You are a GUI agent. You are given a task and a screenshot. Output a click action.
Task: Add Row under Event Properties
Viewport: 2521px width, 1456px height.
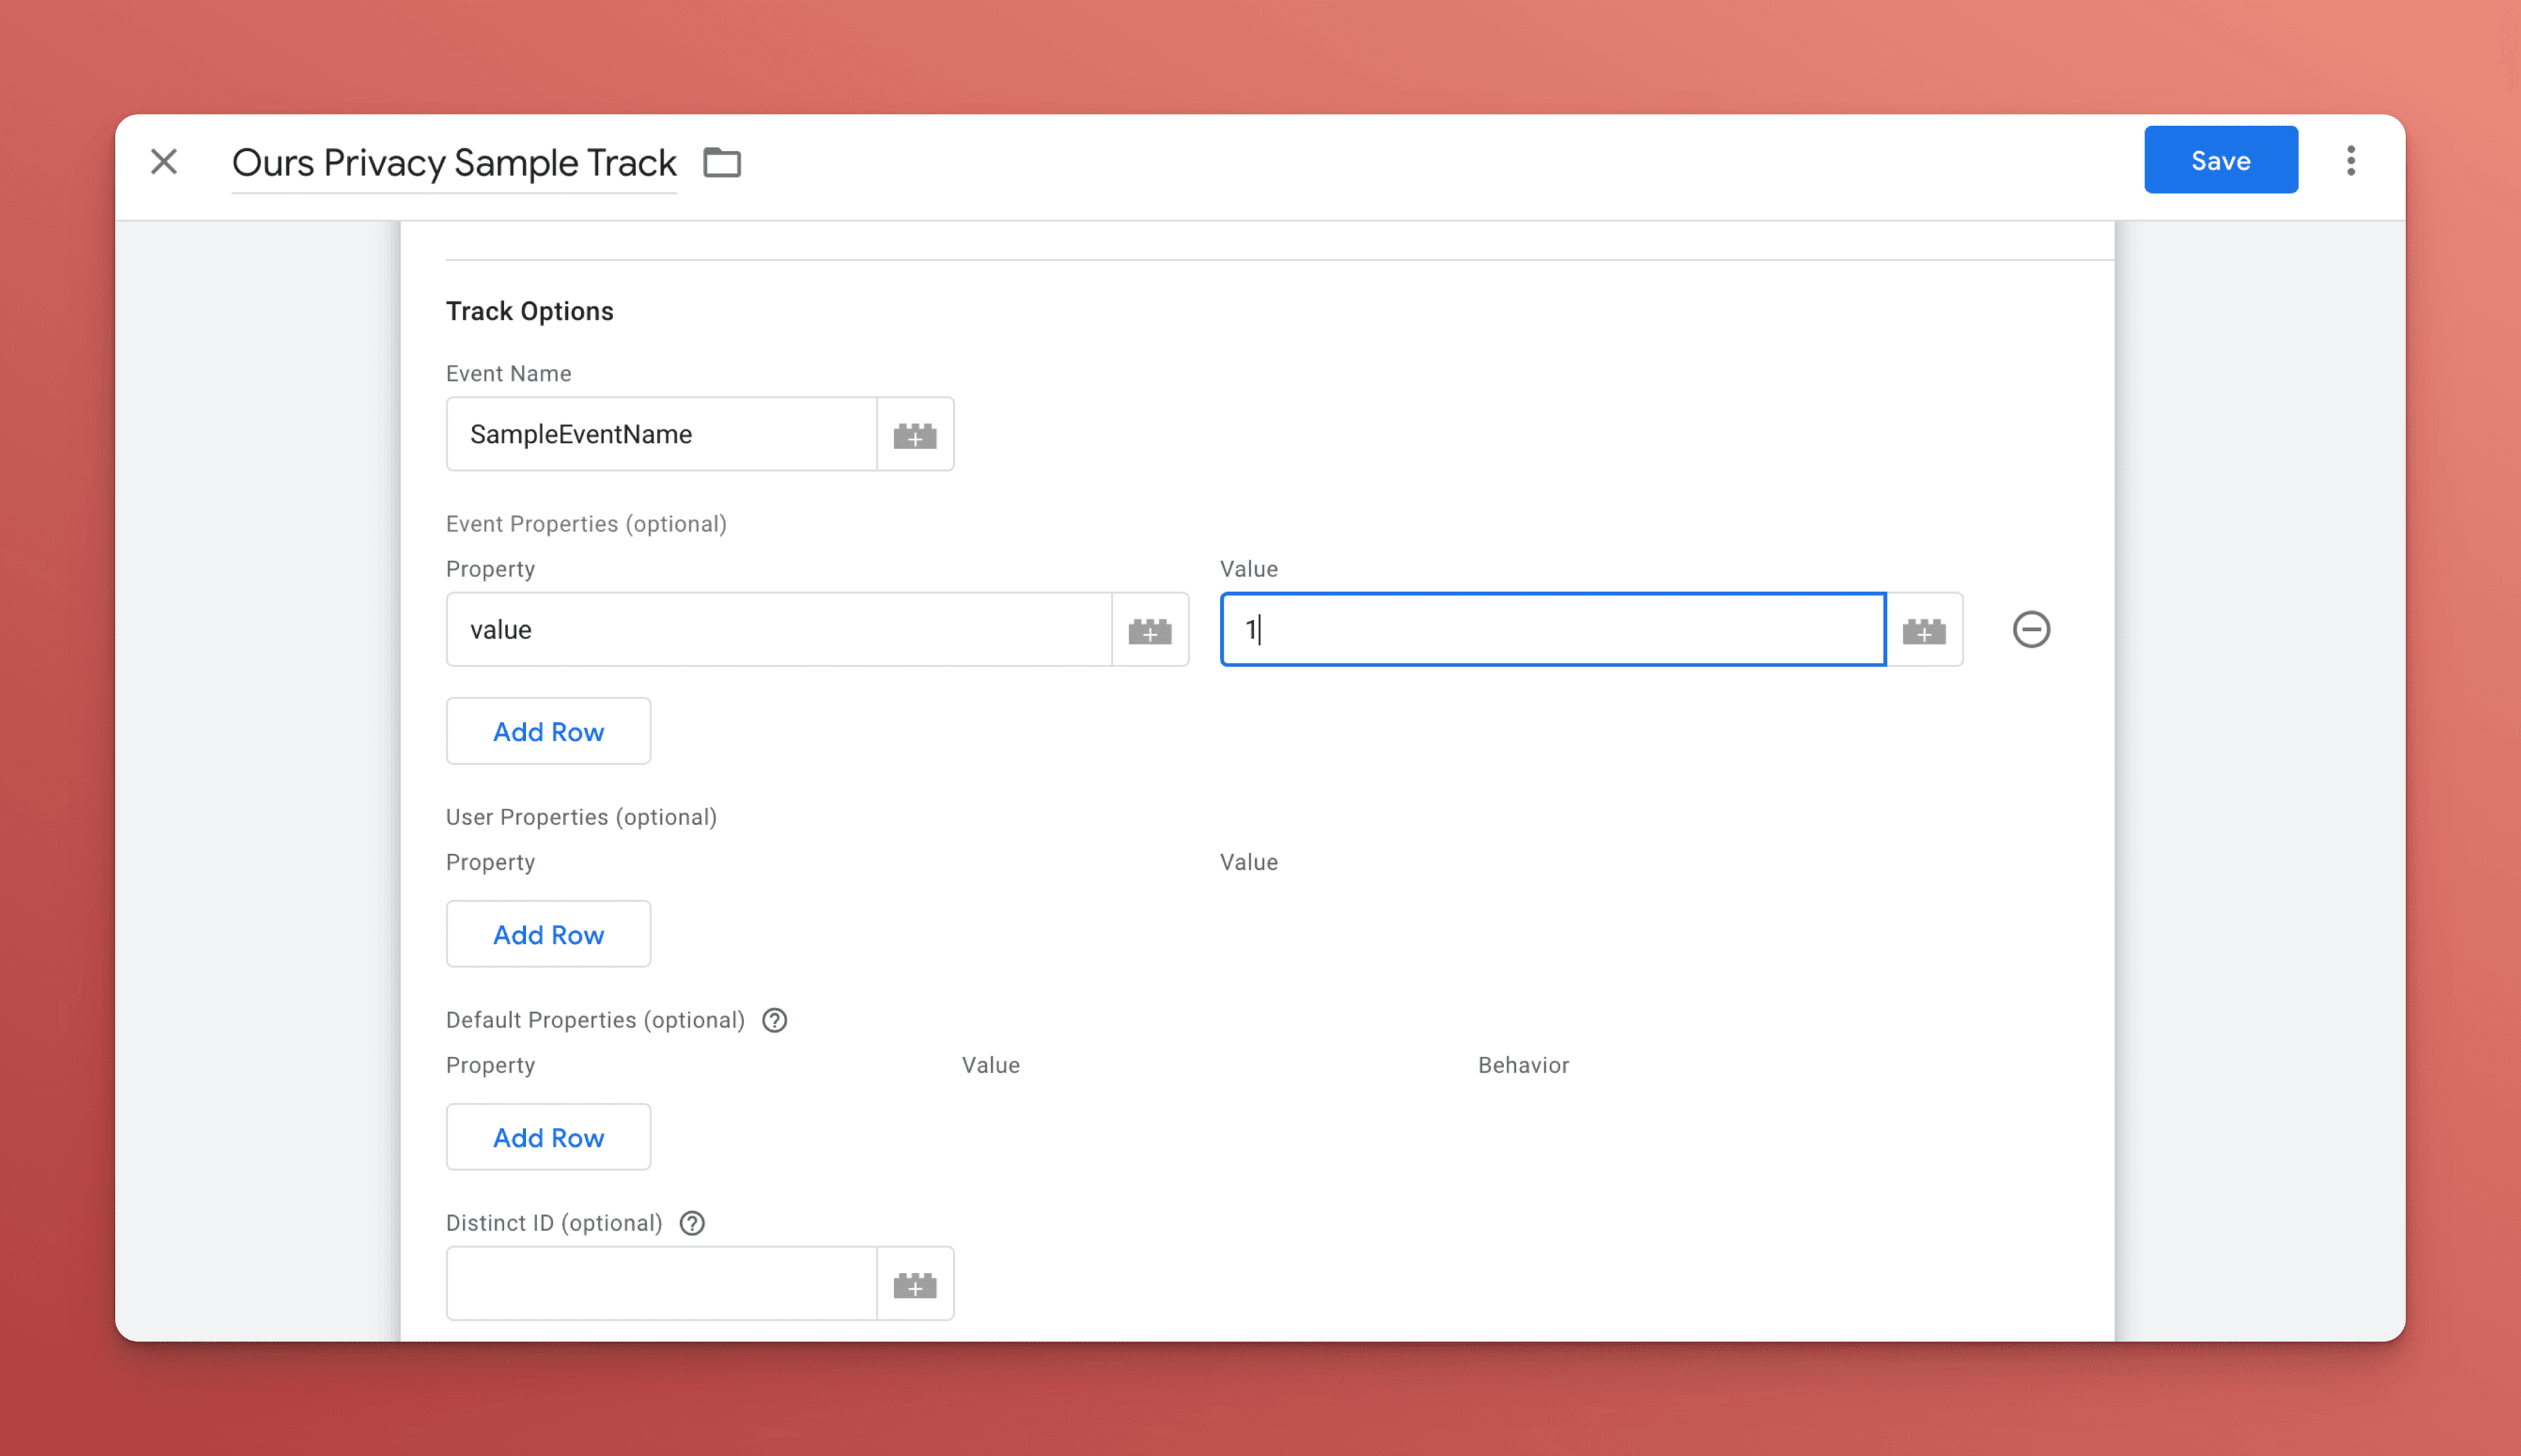548,731
